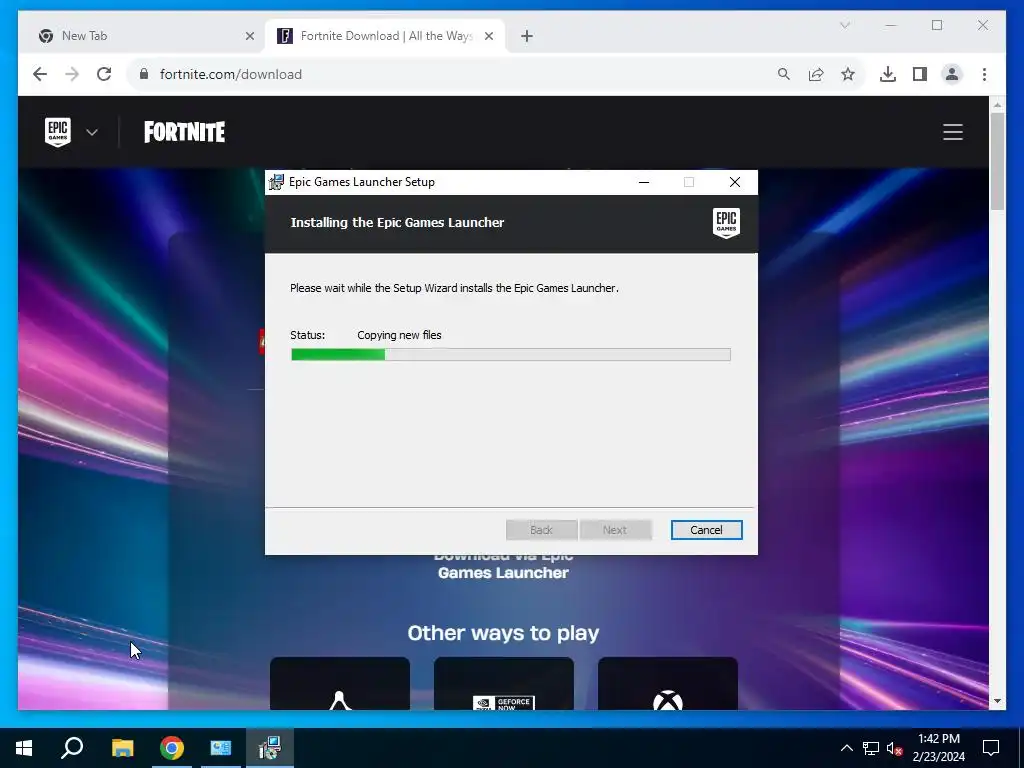The width and height of the screenshot is (1024, 768).
Task: Cancel the Epic Games Launcher installation
Action: 707,530
